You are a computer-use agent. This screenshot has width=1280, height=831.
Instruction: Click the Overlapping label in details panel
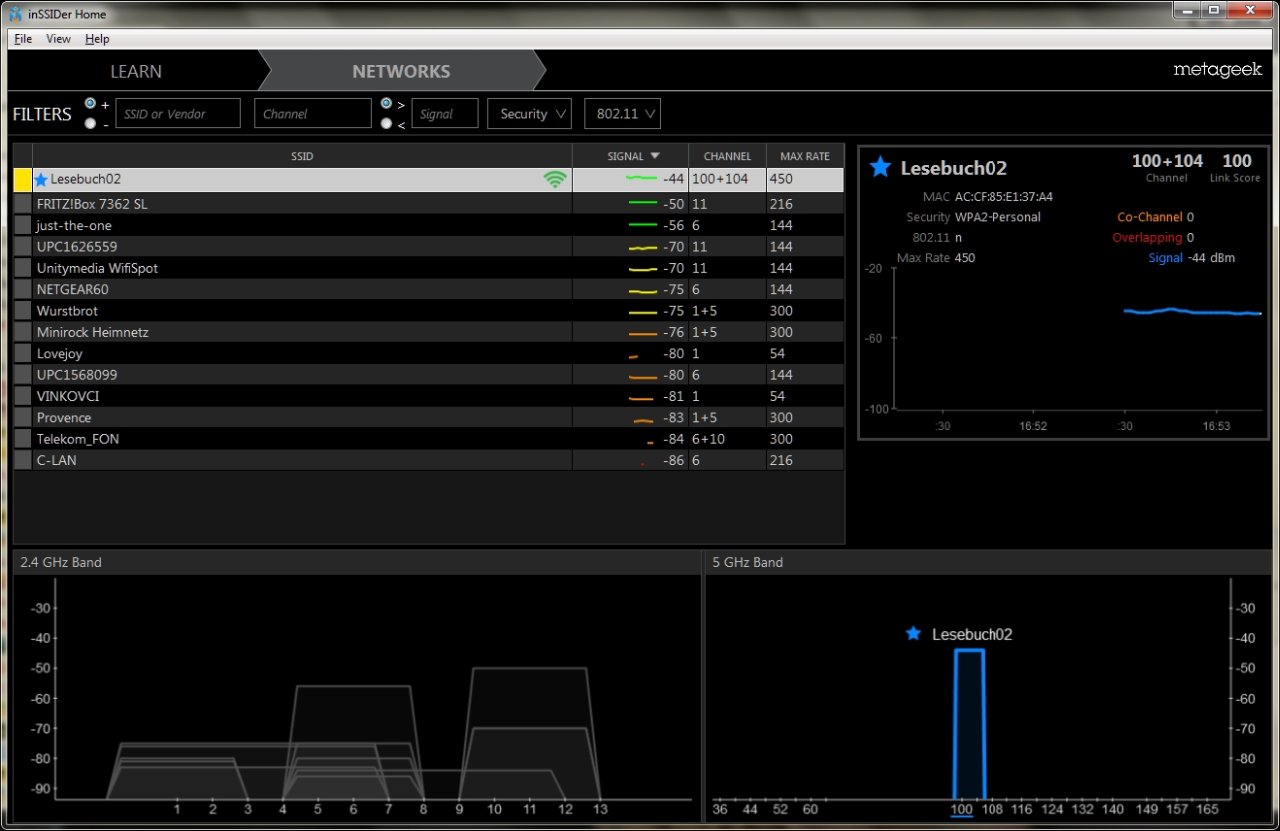pyautogui.click(x=1147, y=238)
